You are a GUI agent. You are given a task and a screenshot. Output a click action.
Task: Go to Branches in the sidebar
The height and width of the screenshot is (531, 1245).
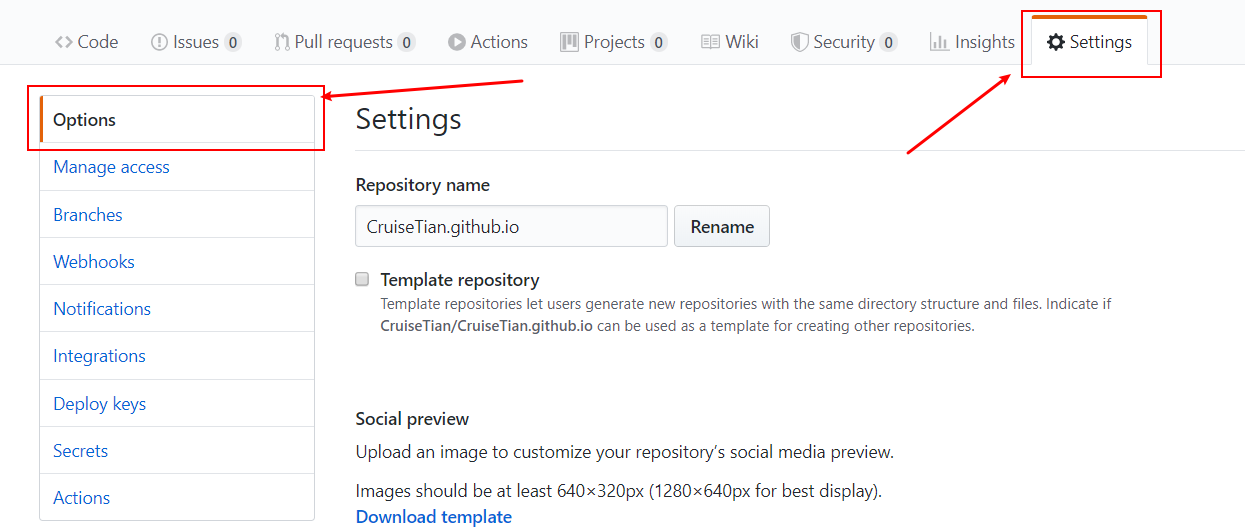click(x=88, y=215)
